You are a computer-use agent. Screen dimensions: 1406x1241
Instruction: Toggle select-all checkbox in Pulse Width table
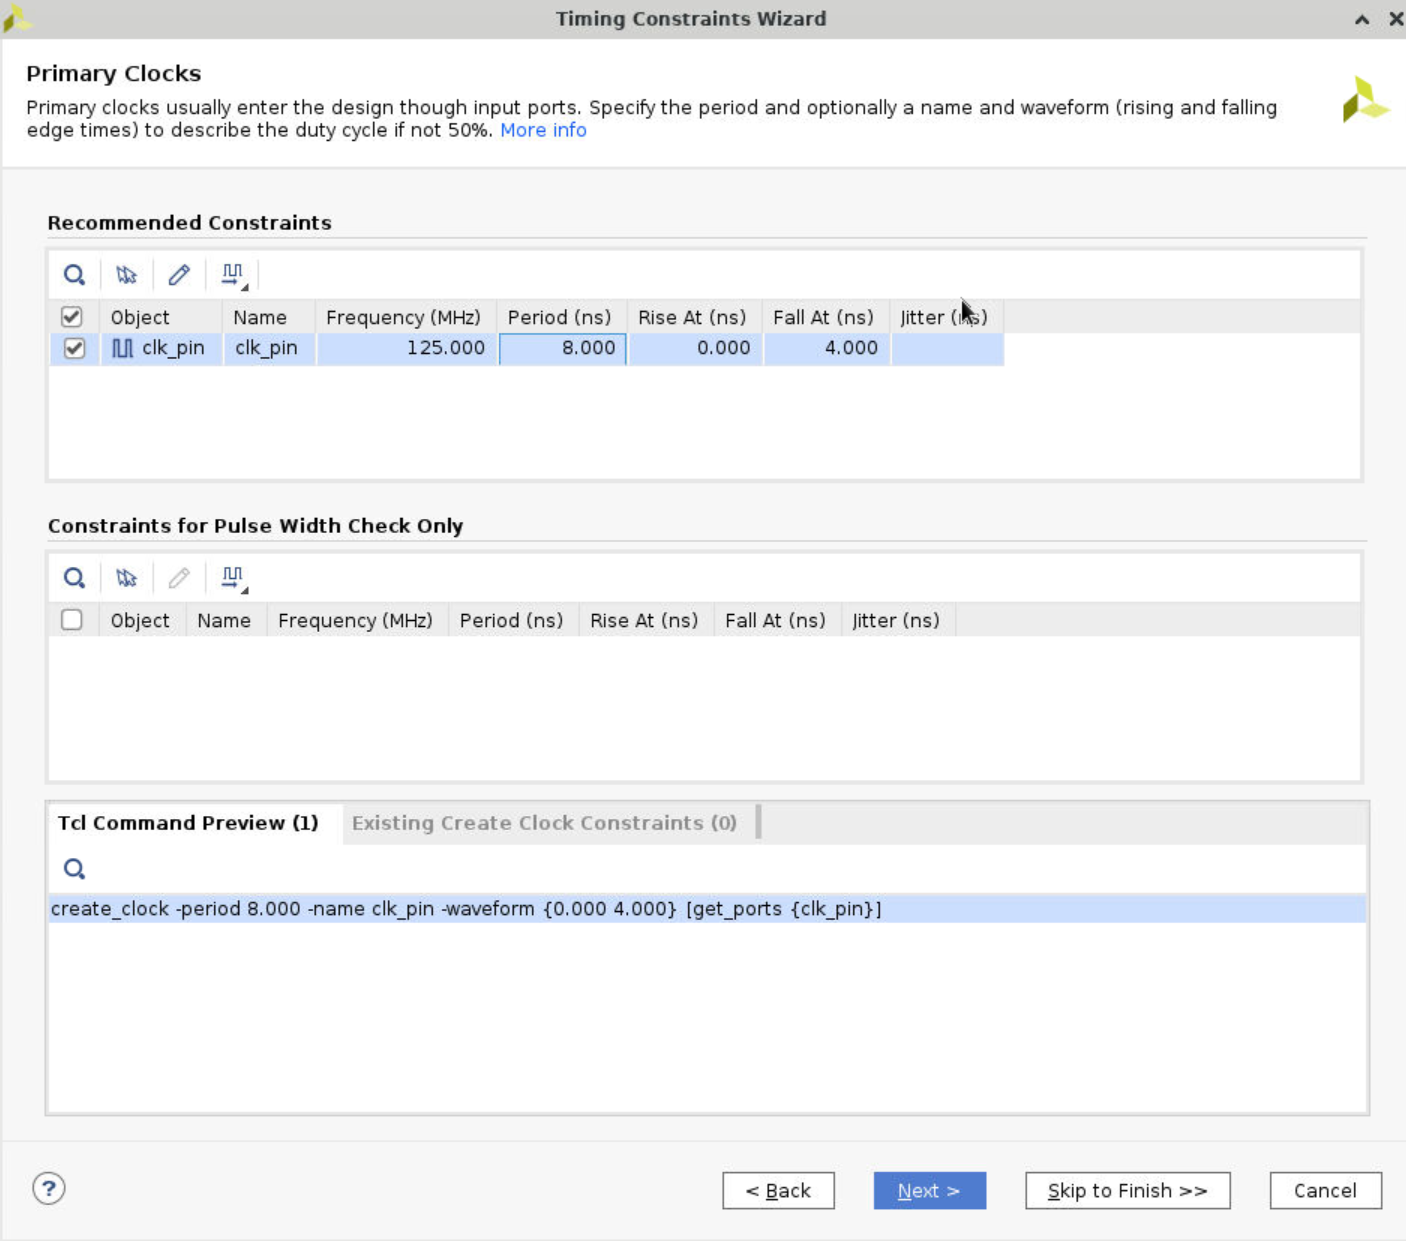point(72,620)
